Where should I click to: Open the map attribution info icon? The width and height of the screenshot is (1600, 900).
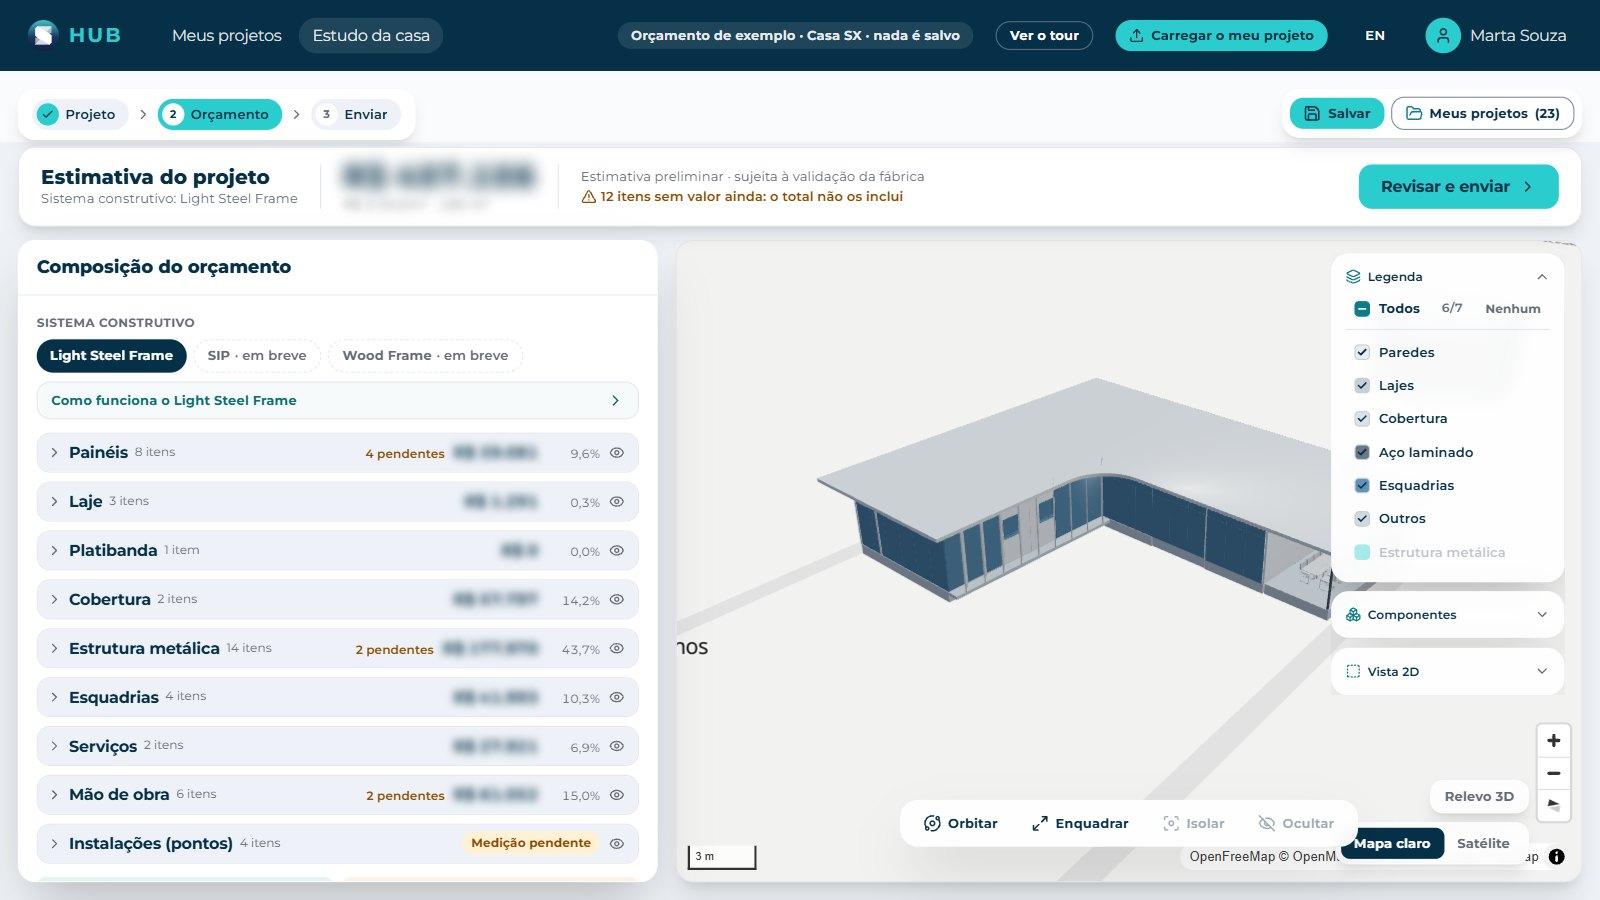pos(1556,856)
